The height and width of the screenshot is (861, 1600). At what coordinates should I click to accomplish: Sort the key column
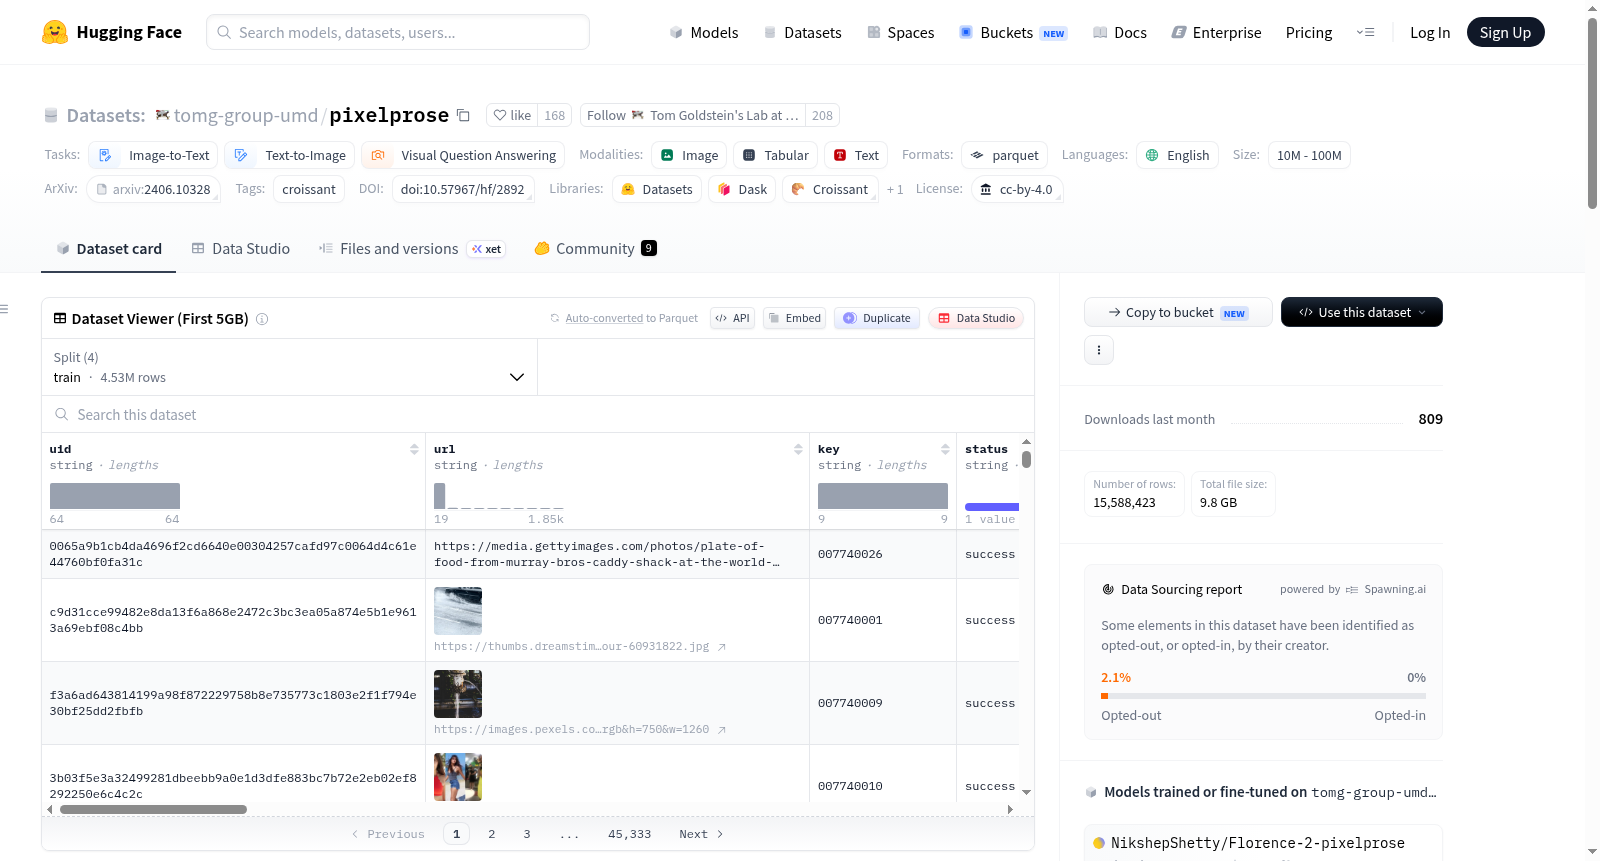(x=945, y=450)
